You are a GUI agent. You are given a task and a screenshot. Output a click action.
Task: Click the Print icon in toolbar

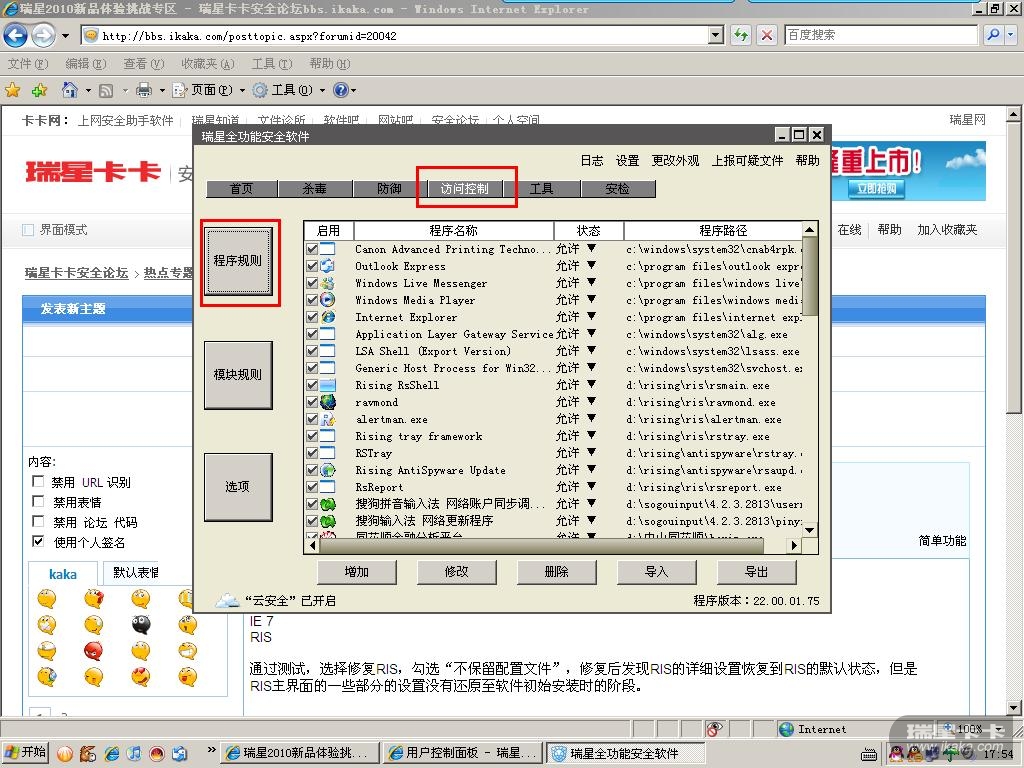144,90
